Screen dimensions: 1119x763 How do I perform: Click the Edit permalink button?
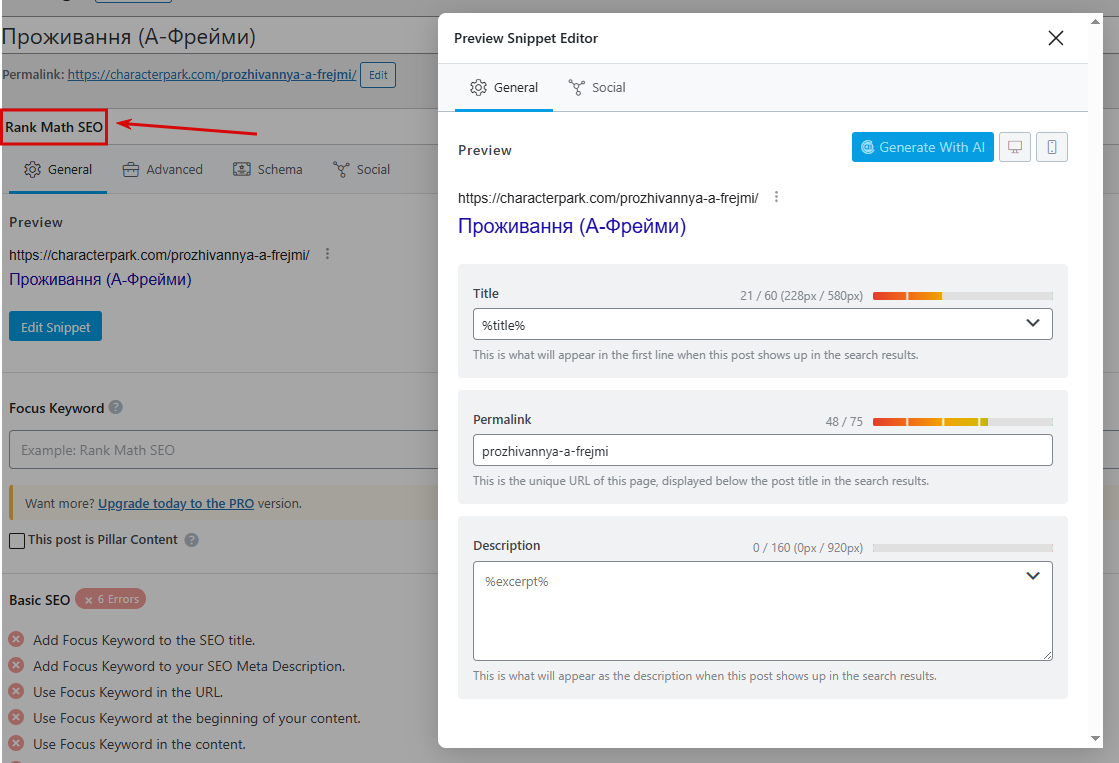point(378,75)
